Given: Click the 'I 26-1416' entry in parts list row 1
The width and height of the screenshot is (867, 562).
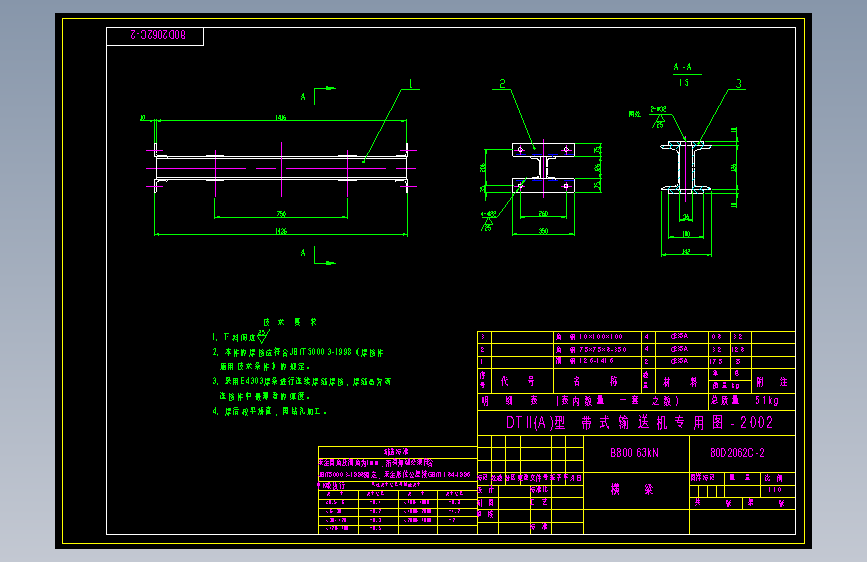Looking at the screenshot, I should point(596,361).
